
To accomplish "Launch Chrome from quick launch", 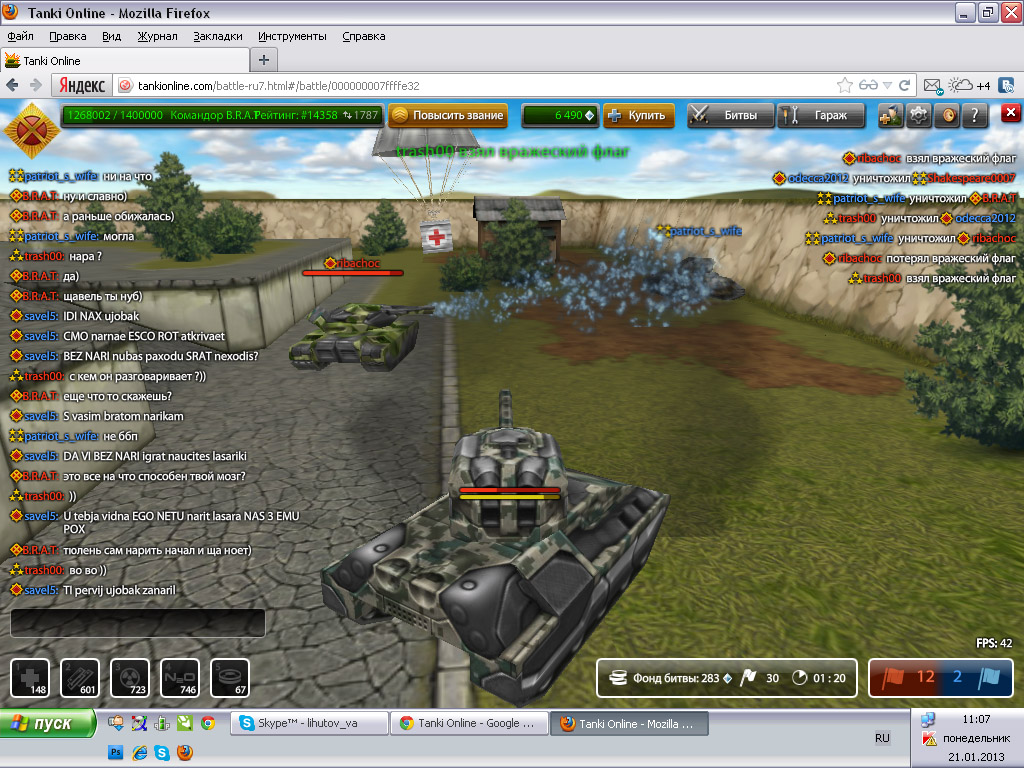I will 208,723.
